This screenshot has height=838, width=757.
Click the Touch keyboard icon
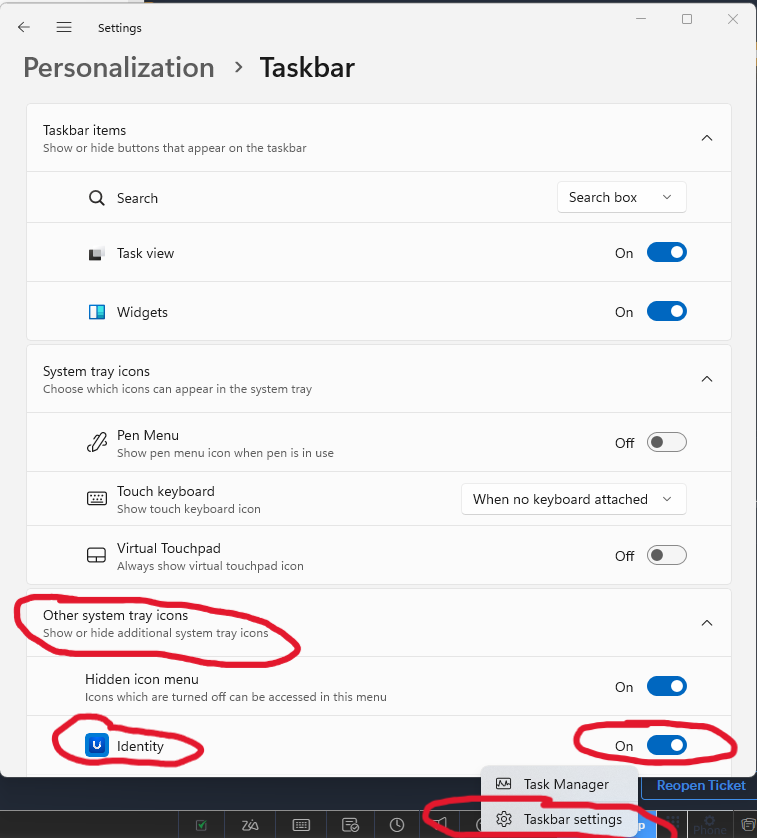pos(97,499)
